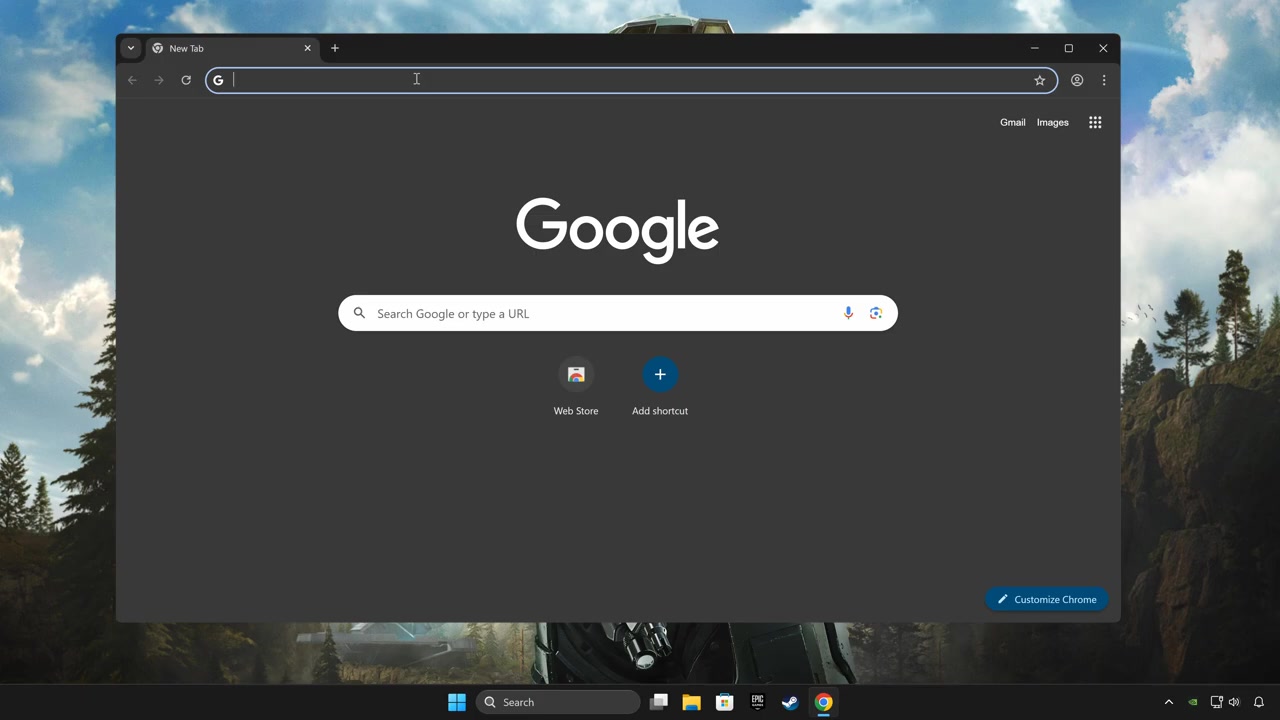Open the Web Store shortcut
Viewport: 1280px width, 720px height.
(576, 387)
